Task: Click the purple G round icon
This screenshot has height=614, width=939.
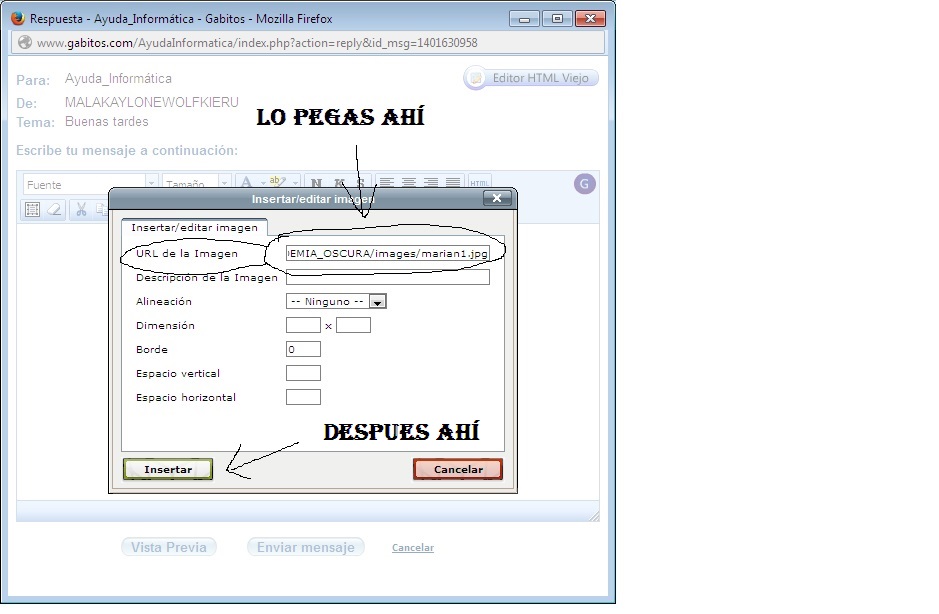Action: [585, 183]
